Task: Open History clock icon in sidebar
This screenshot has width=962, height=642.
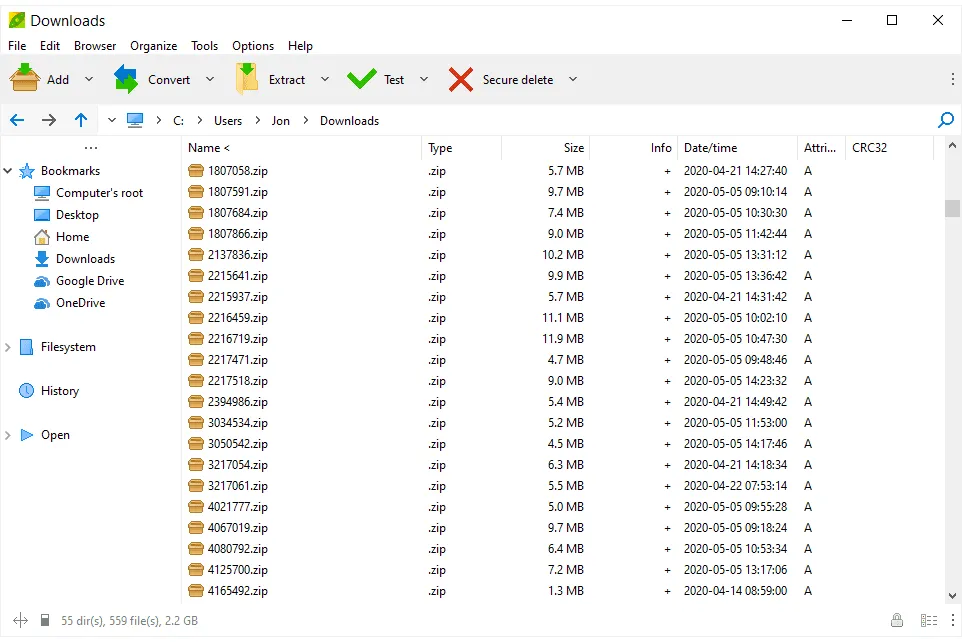Action: 26,390
